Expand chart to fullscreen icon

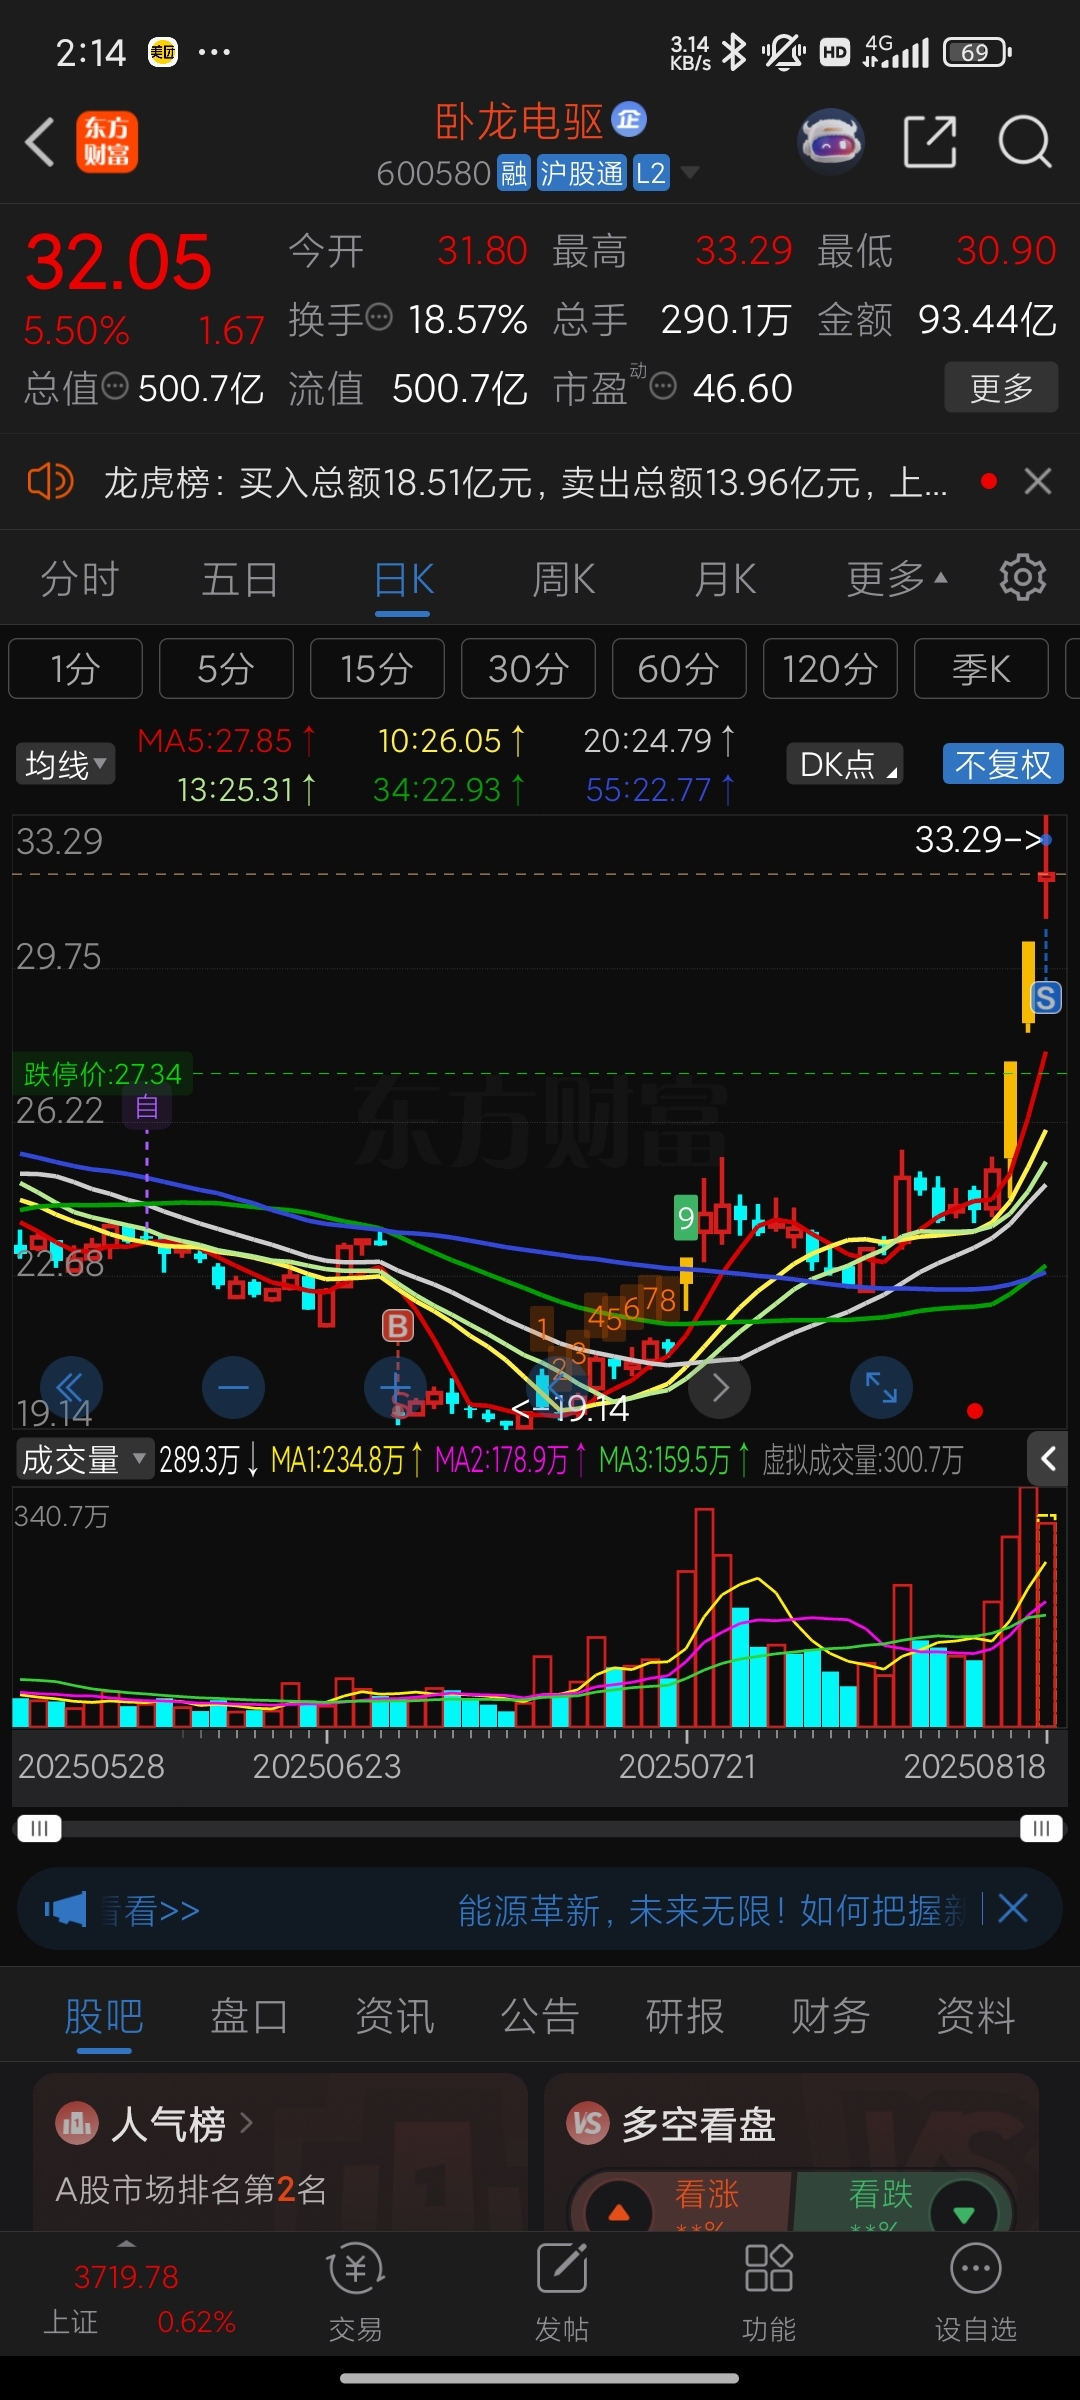[881, 1387]
